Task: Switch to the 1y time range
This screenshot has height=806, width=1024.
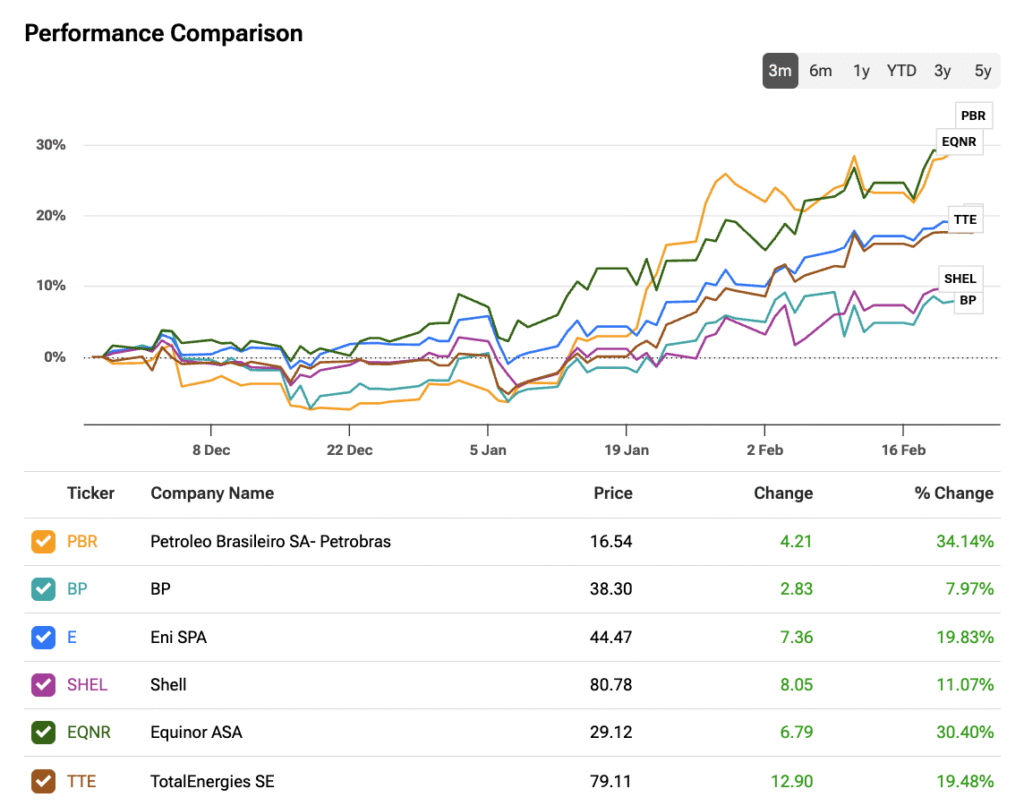Action: point(861,70)
